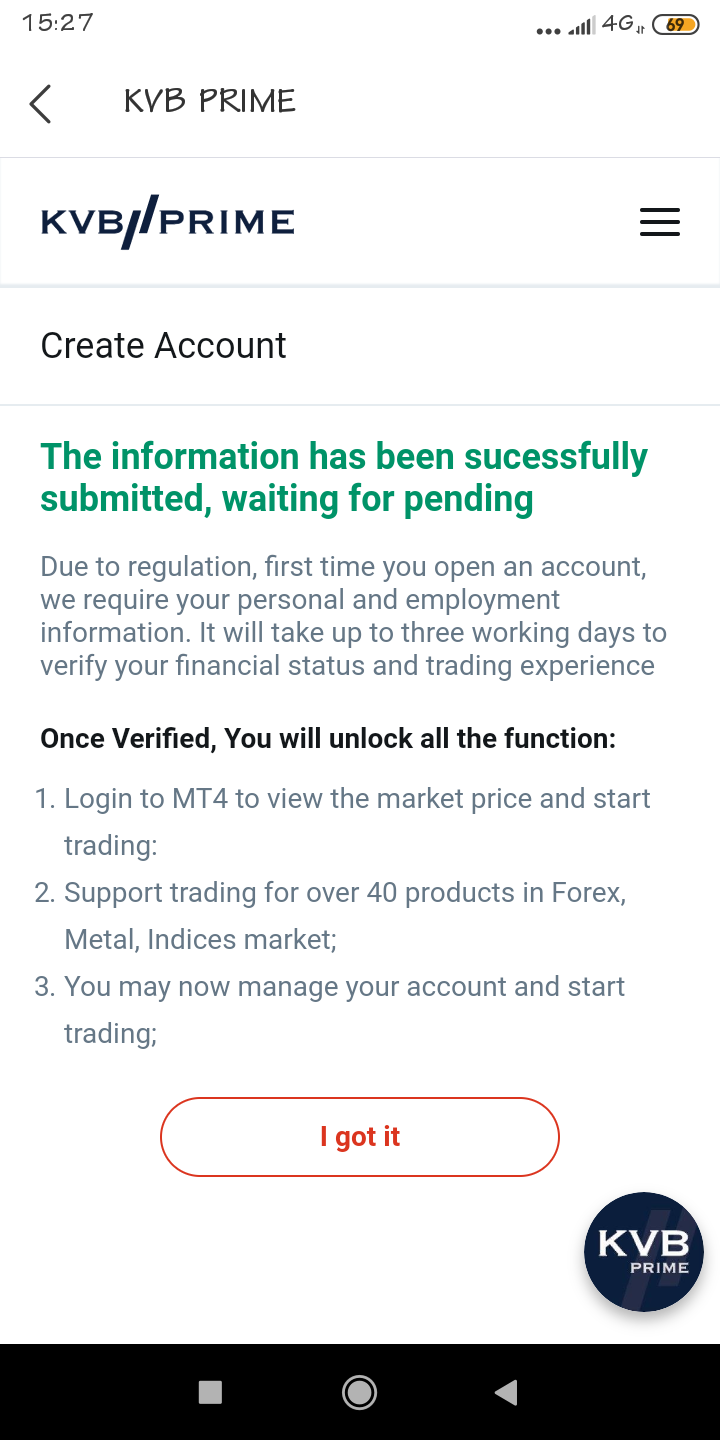Tap the signal strength bars icon

582,25
